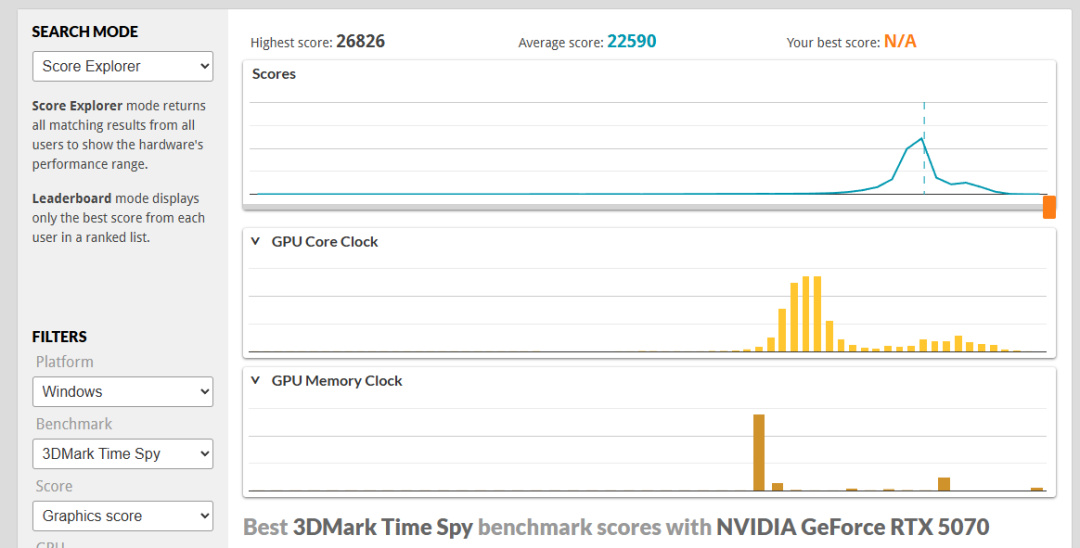
Task: Collapse the GPU Memory Clock chevron
Action: tap(256, 381)
